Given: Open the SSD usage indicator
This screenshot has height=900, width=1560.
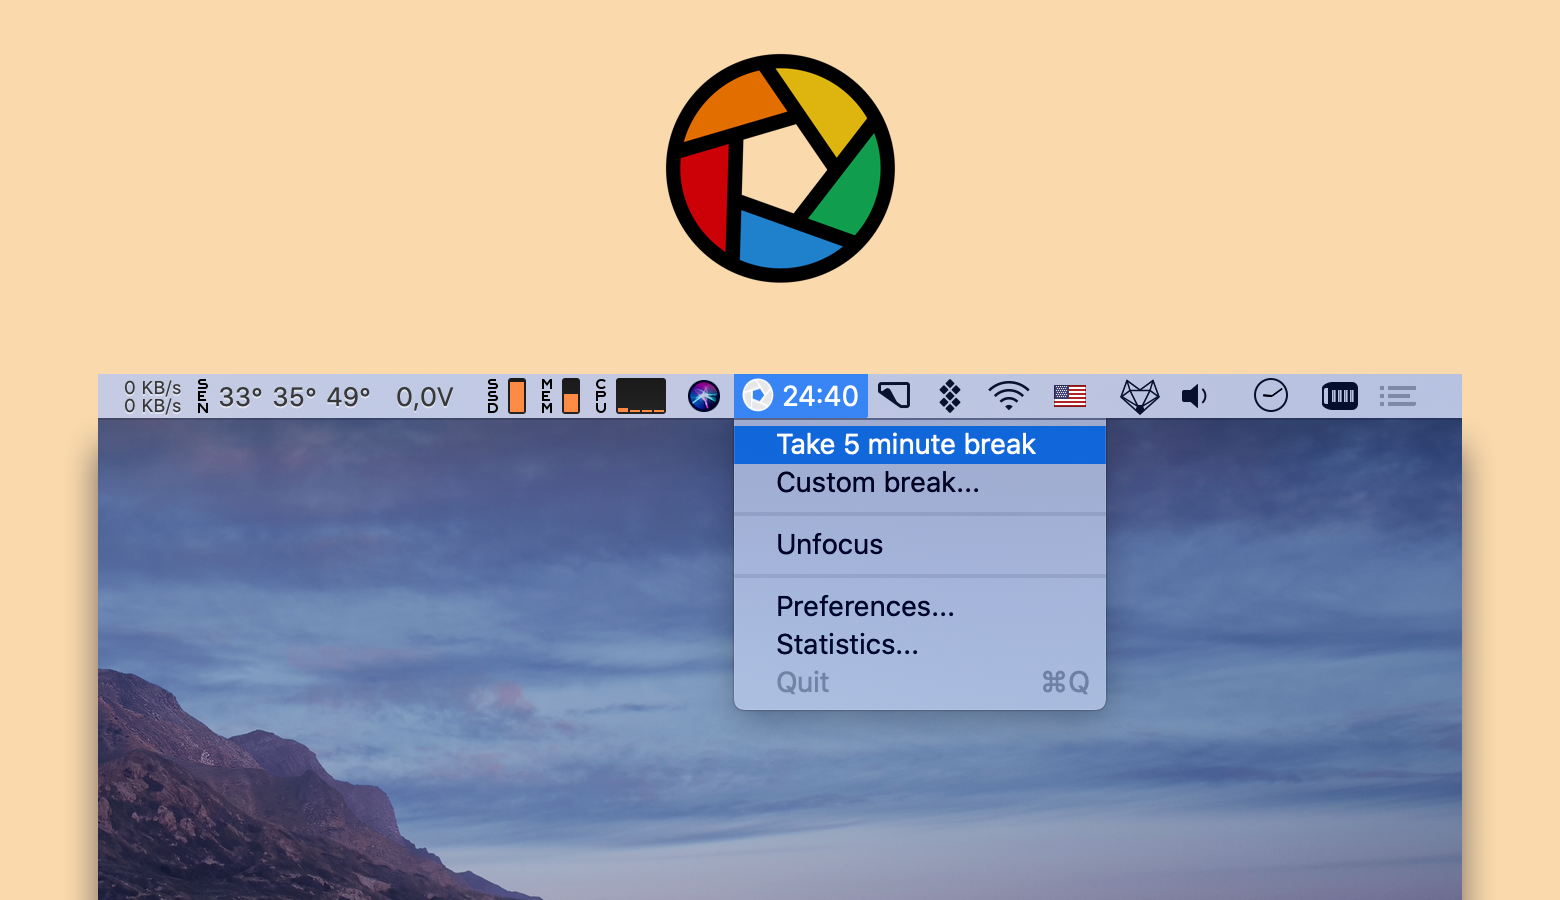Looking at the screenshot, I should click(x=507, y=396).
